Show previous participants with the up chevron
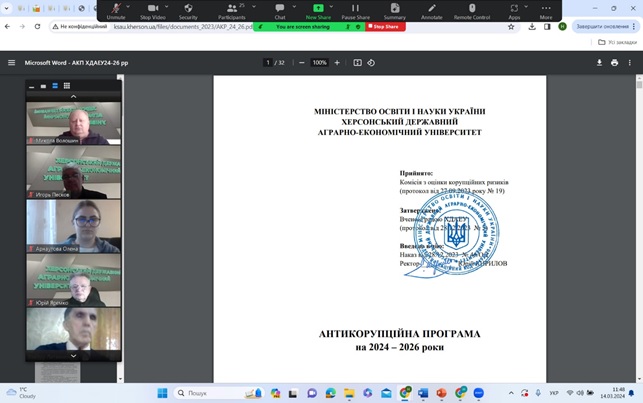Image resolution: width=643 pixels, height=403 pixels. pyautogui.click(x=73, y=97)
